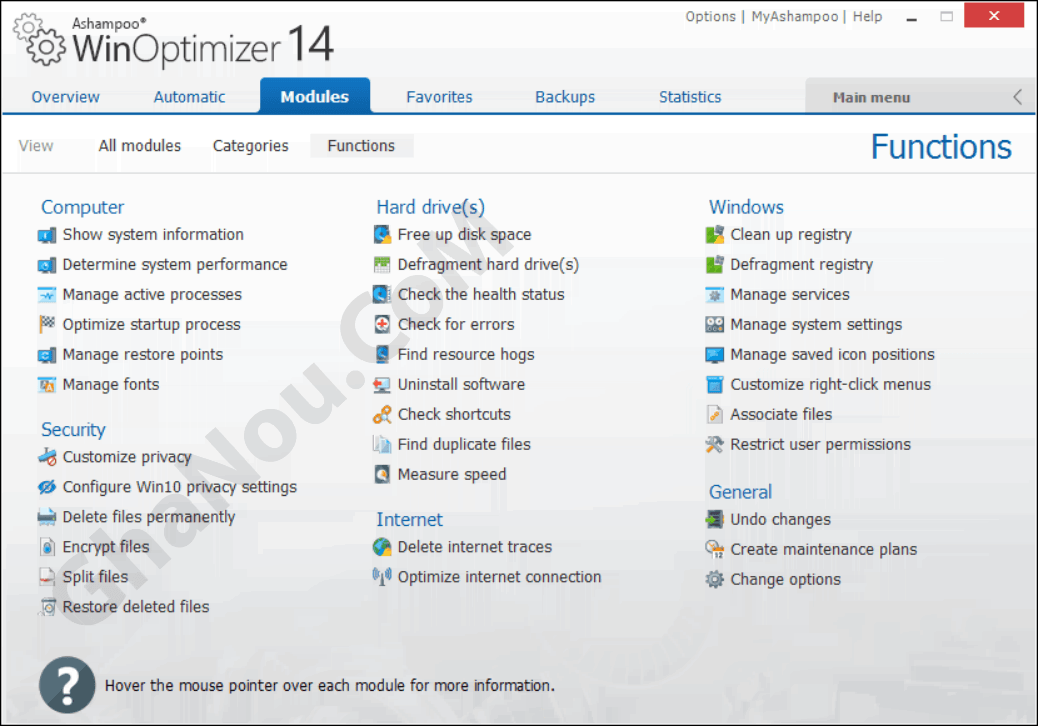1038x726 pixels.
Task: Open Manage active processes via its icon
Action: [x=47, y=295]
